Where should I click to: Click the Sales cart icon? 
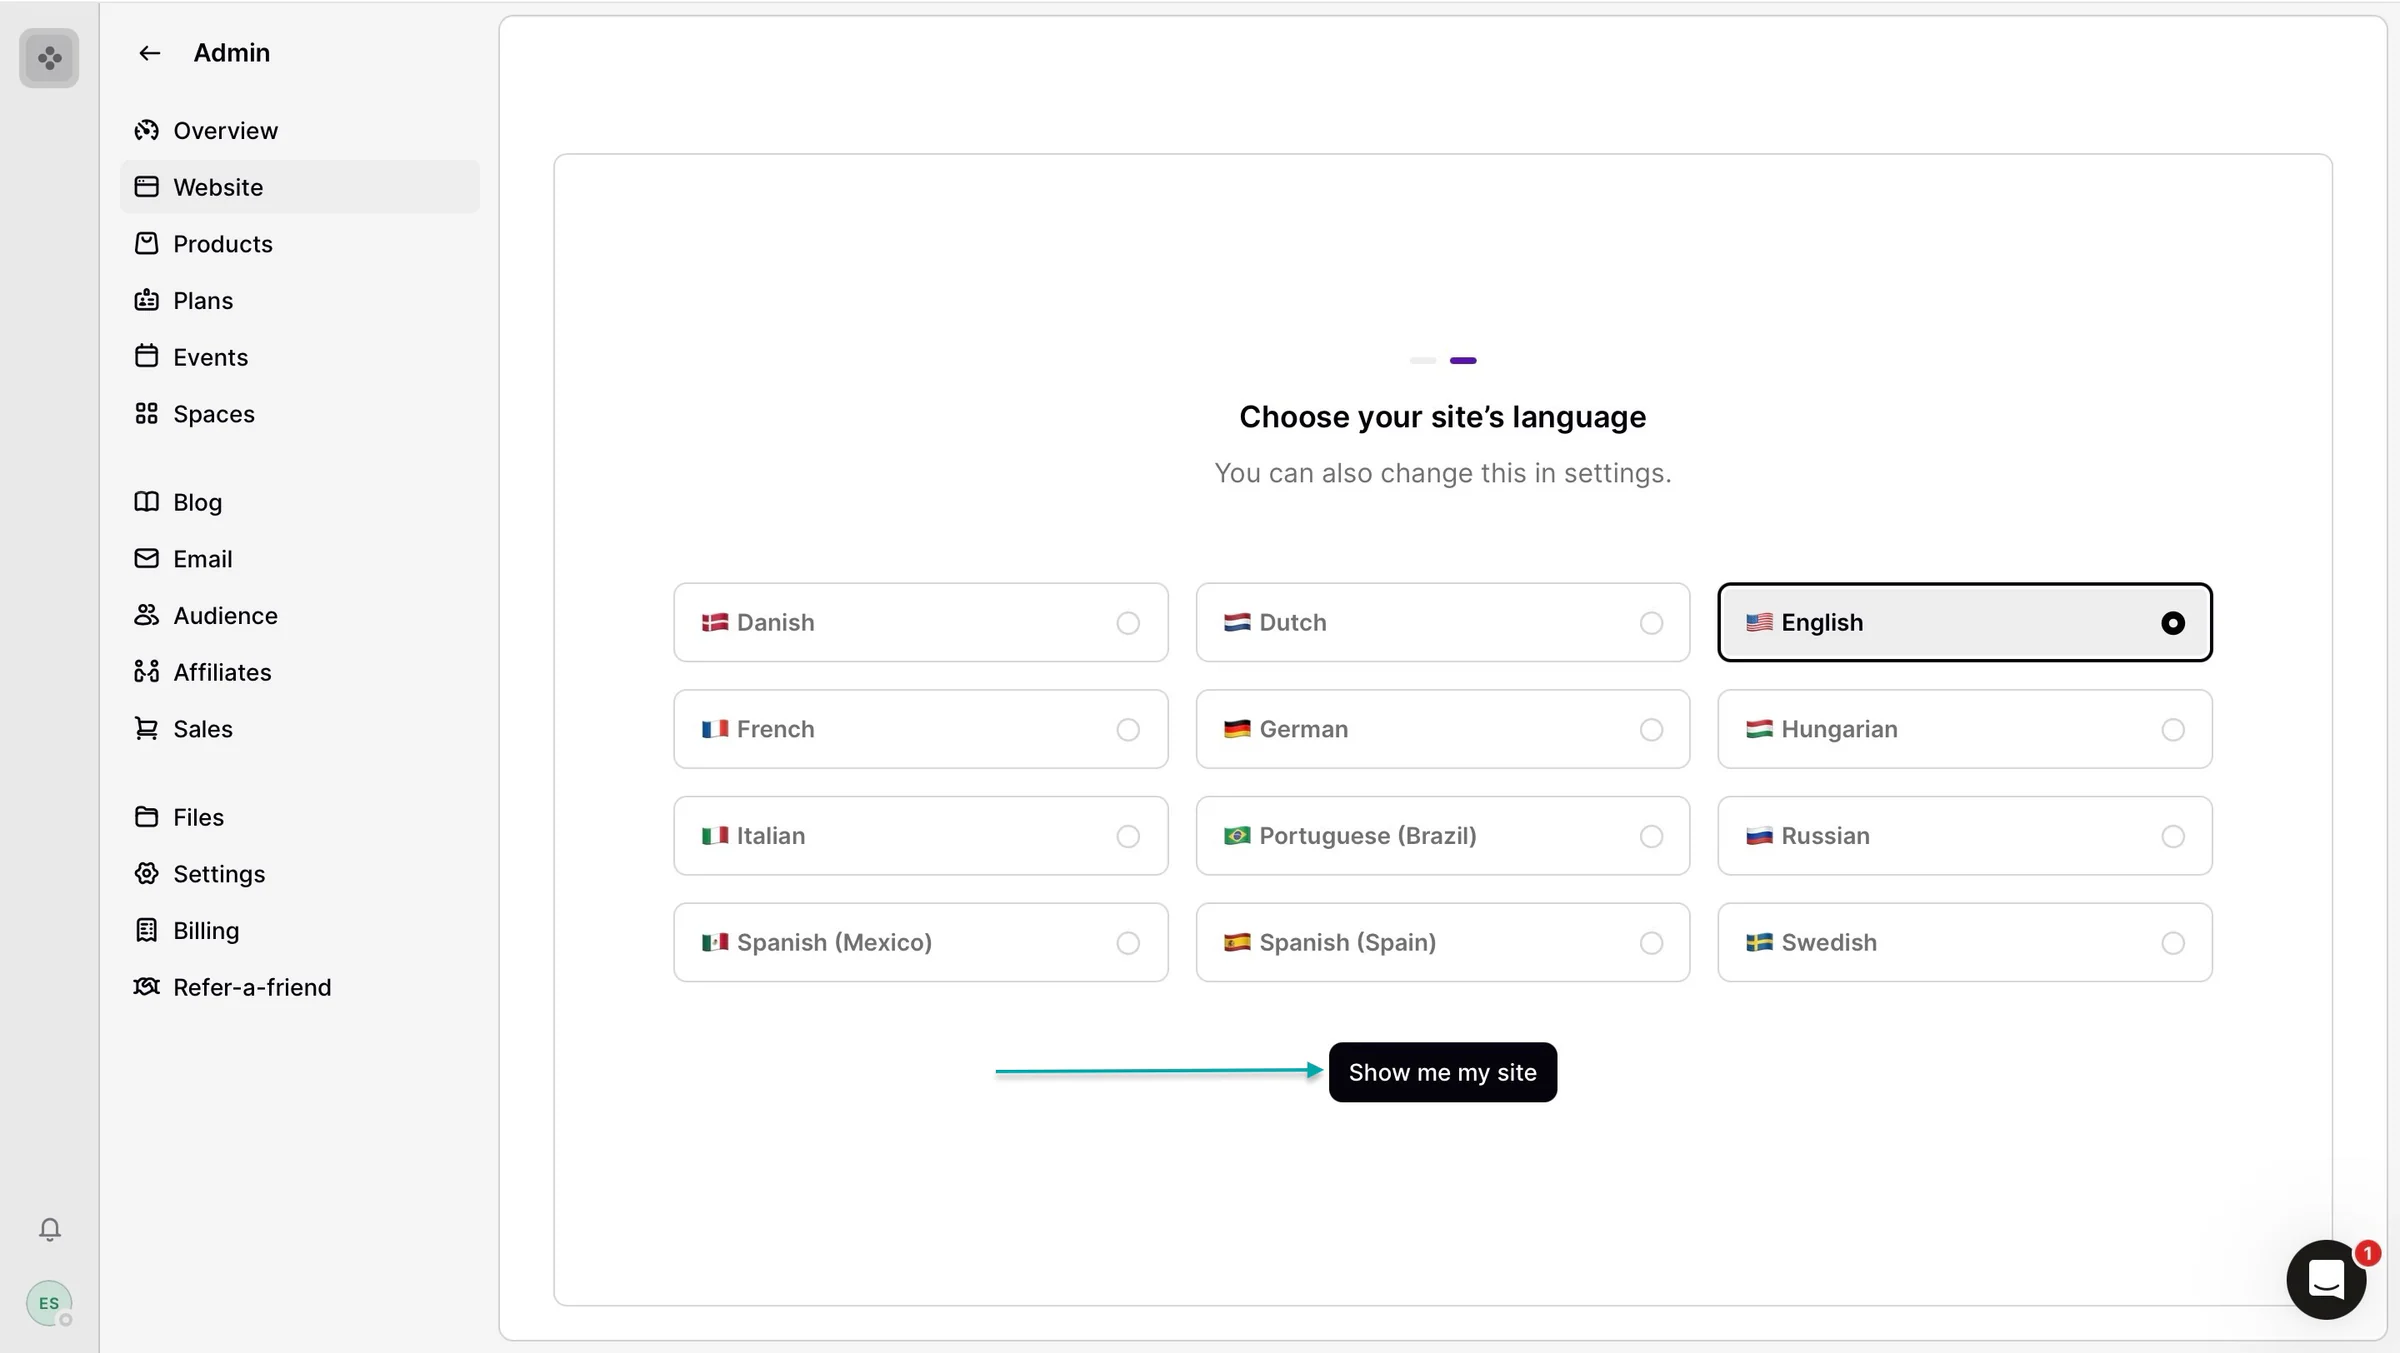click(147, 728)
